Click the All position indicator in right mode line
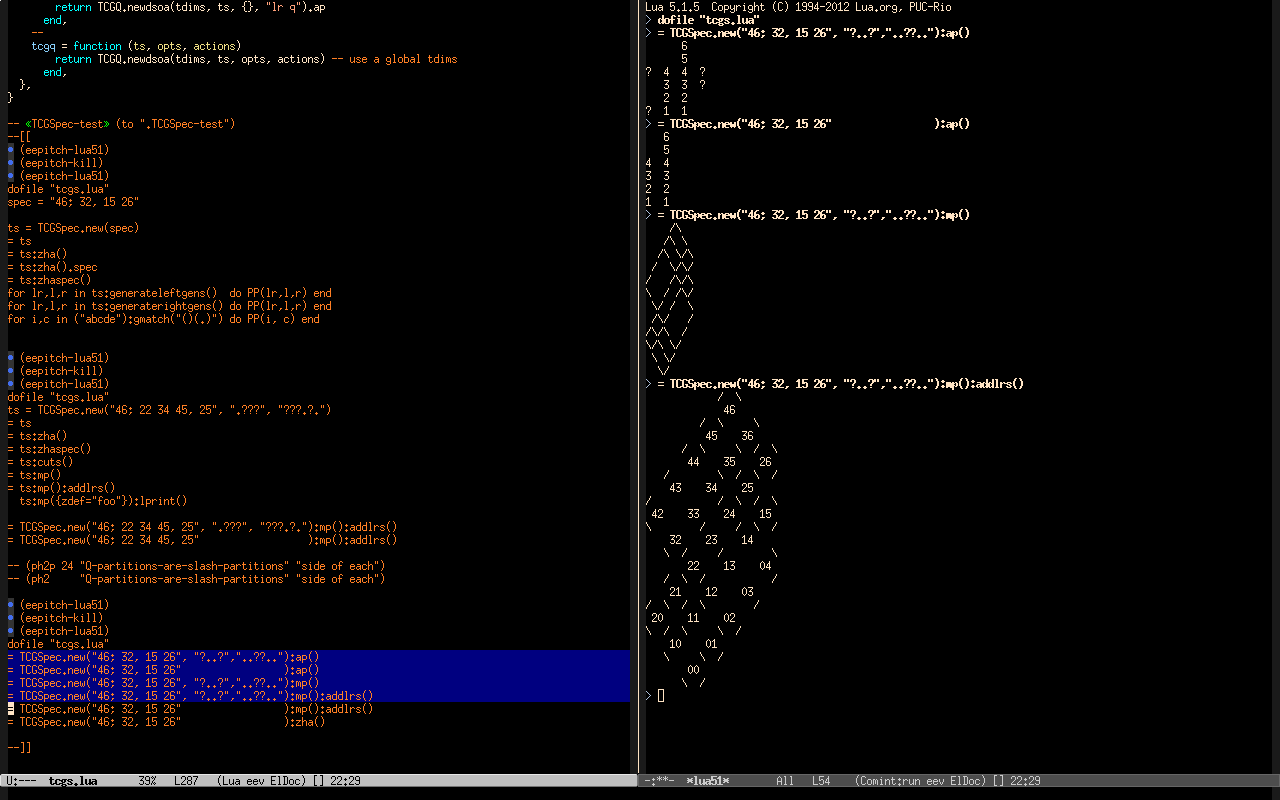 784,781
